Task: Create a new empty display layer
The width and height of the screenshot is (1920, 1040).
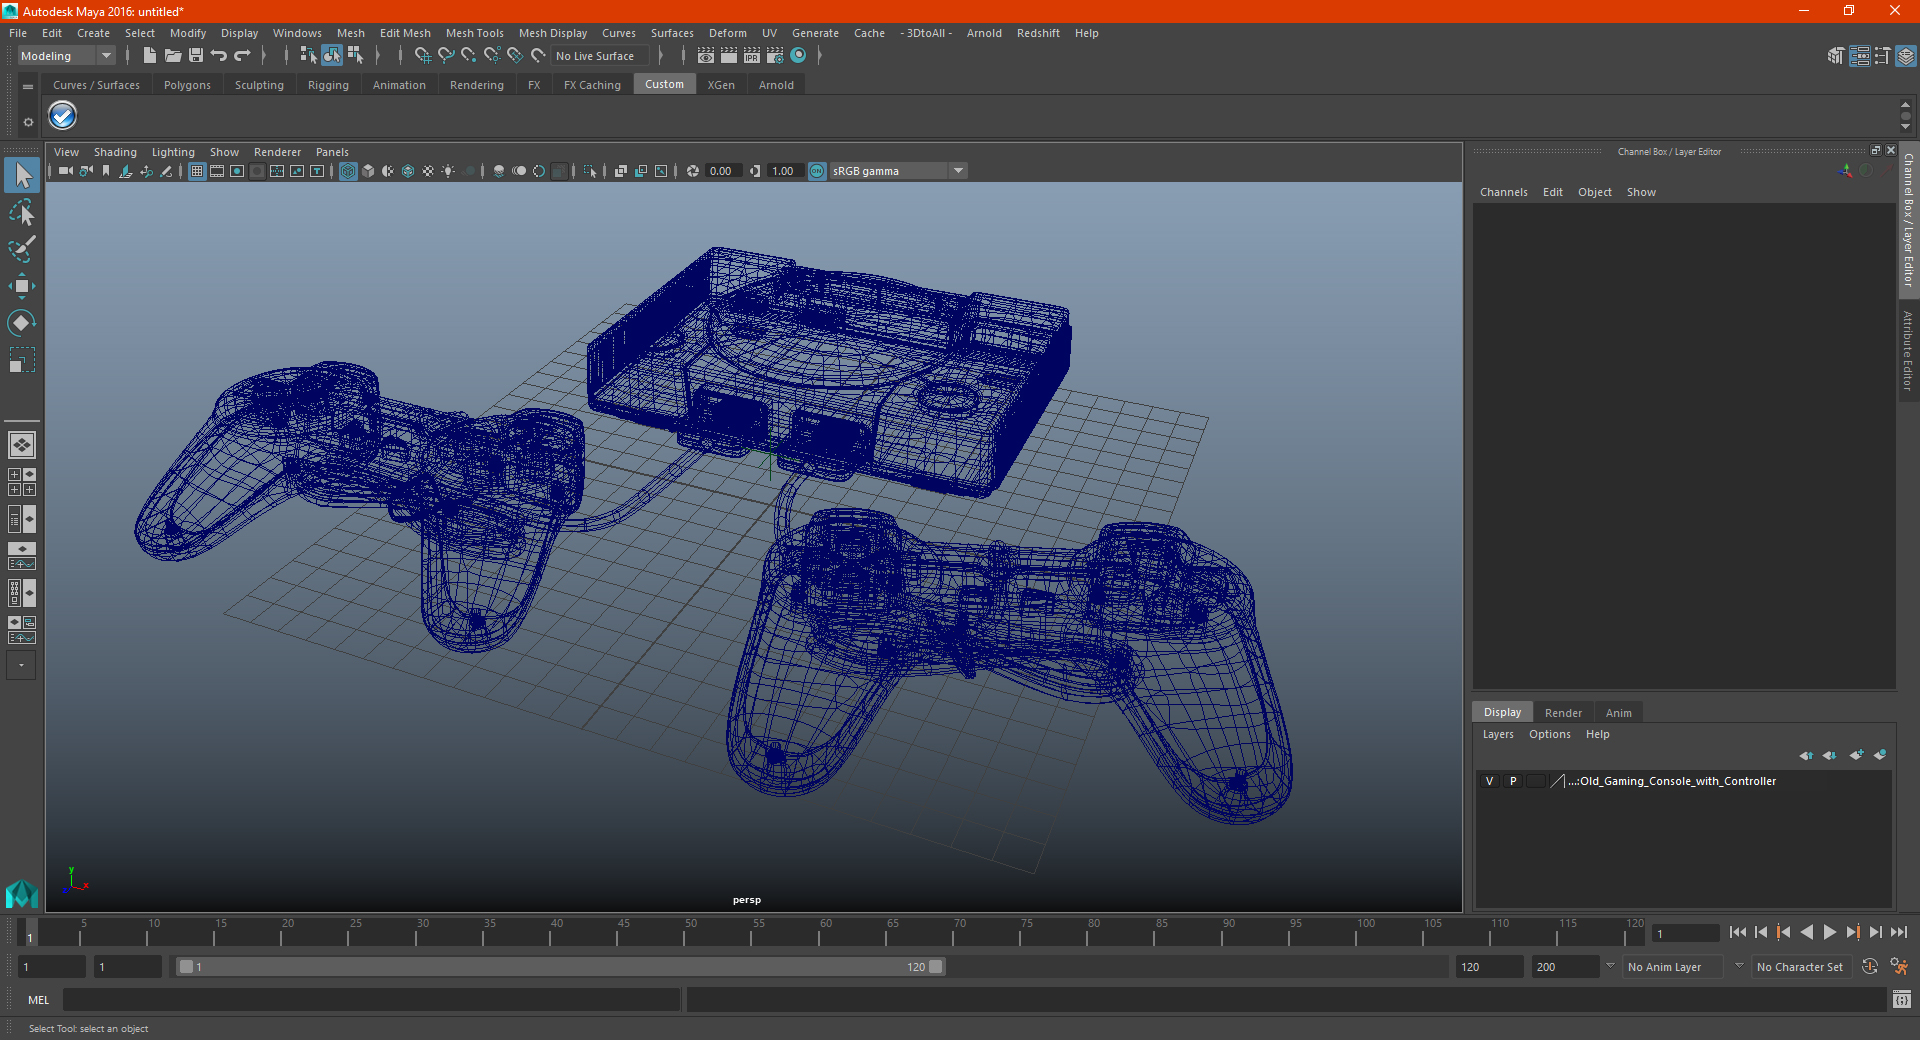Action: [x=1856, y=755]
